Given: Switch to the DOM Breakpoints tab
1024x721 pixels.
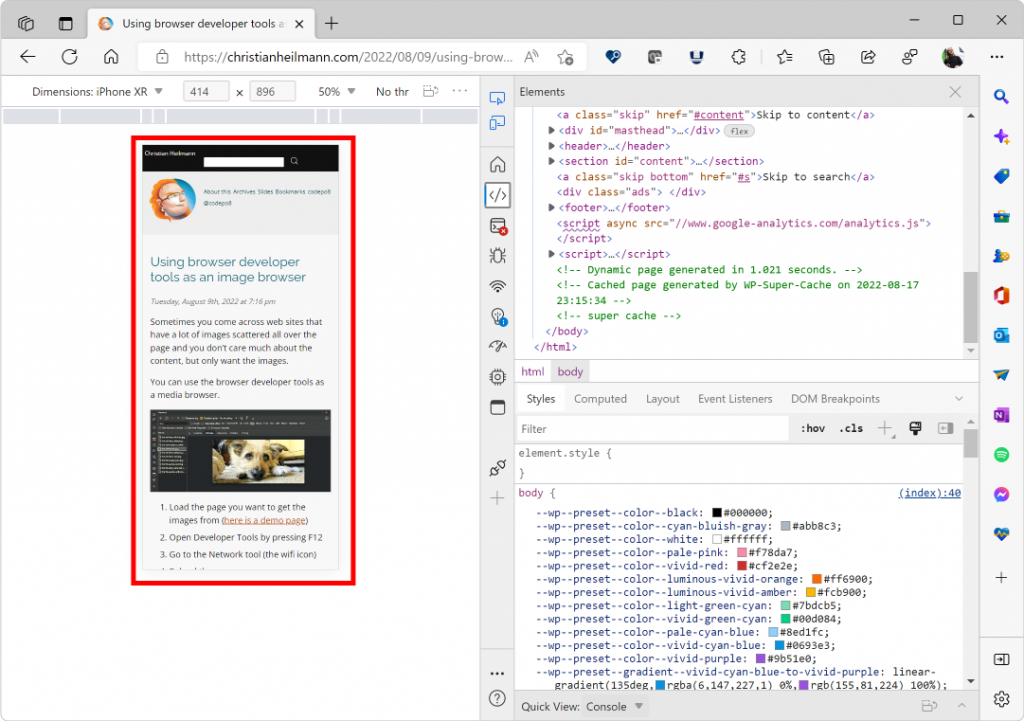Looking at the screenshot, I should coord(835,399).
